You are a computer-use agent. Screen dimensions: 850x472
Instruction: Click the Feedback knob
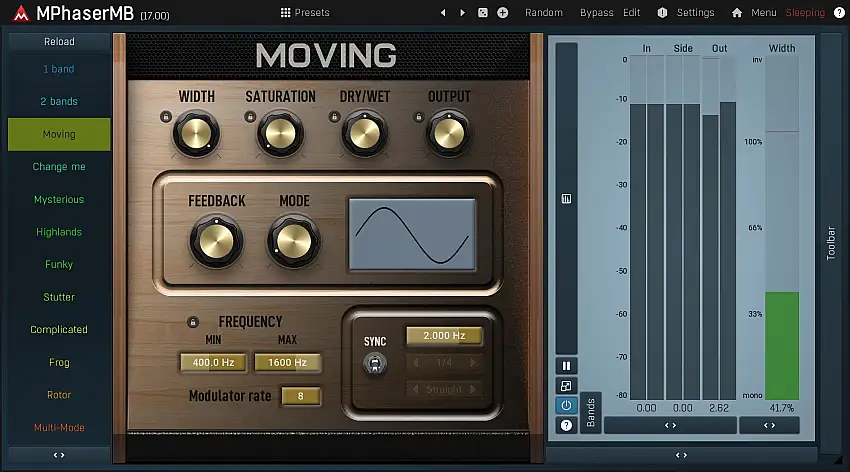[x=216, y=241]
